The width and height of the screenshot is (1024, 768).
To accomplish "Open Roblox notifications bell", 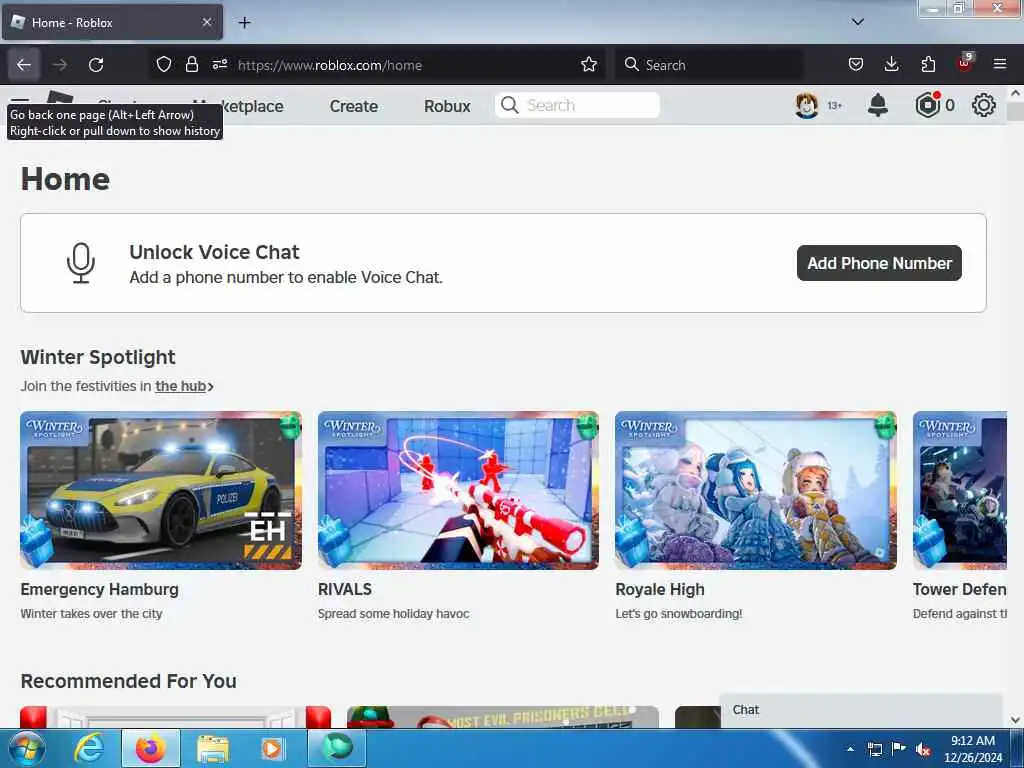I will [878, 105].
